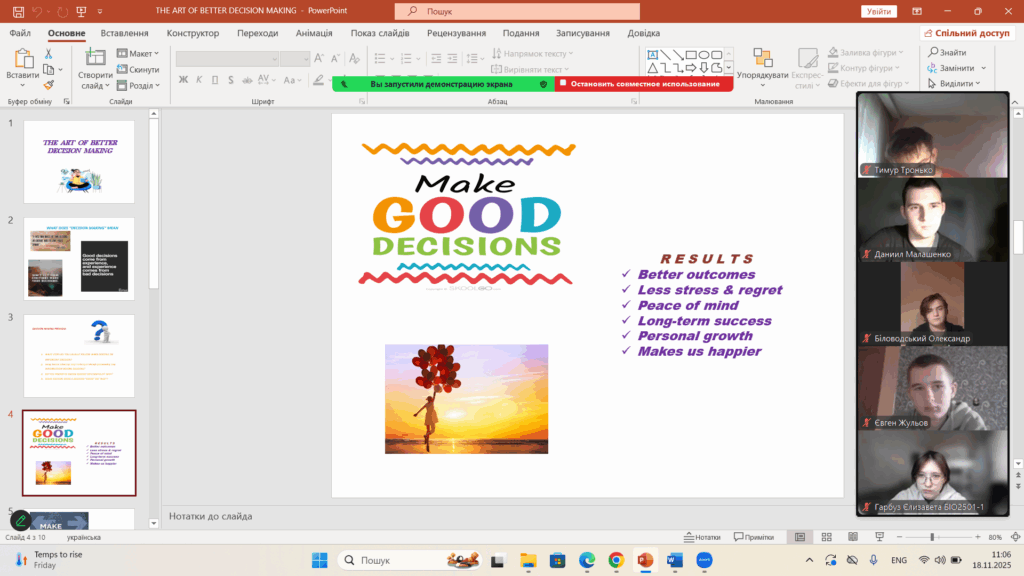
Task: Stop screen sharing with red button
Action: click(x=645, y=84)
